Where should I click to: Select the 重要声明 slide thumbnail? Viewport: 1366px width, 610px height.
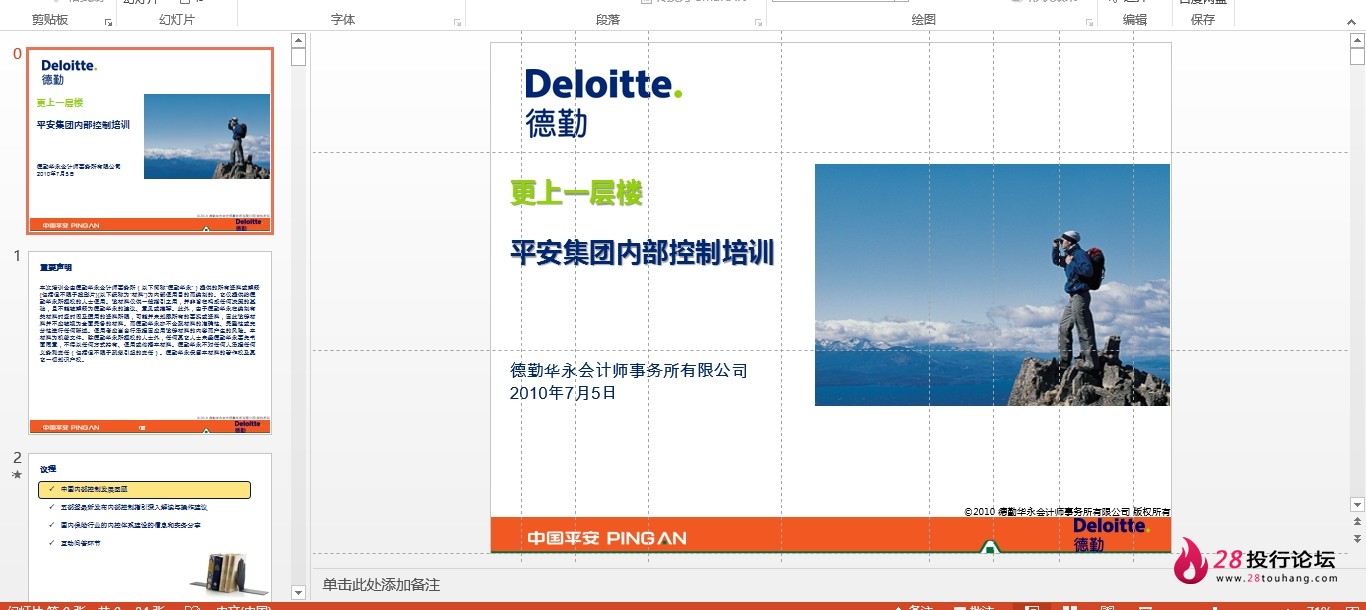tap(150, 343)
